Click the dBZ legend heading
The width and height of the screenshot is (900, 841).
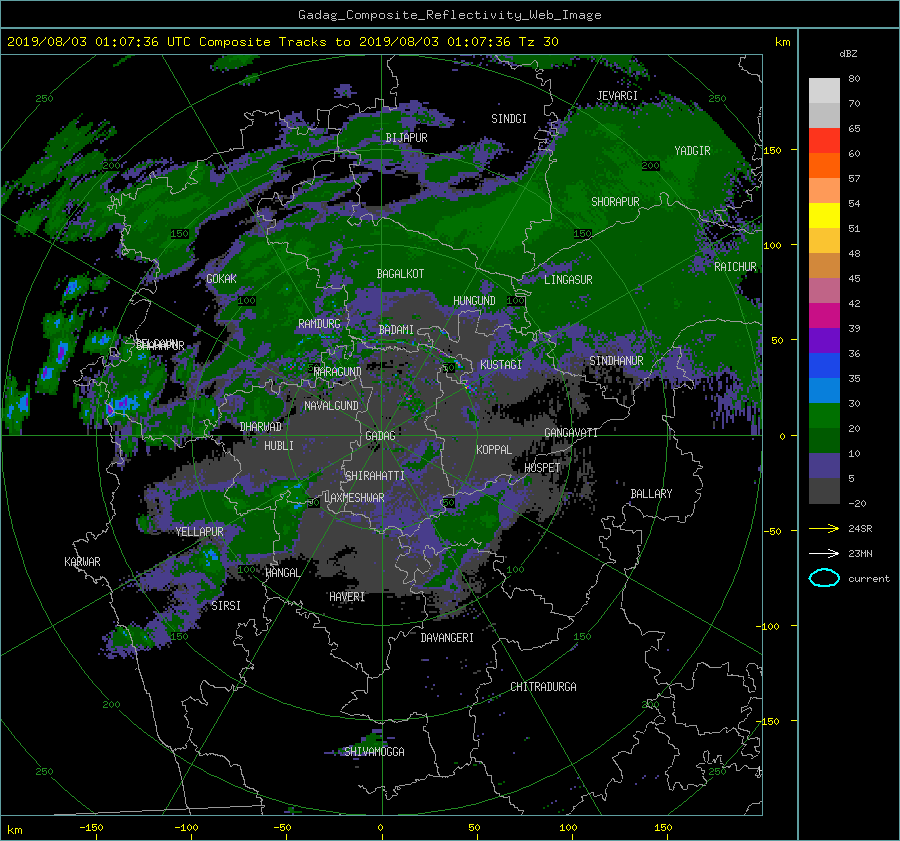pos(848,53)
